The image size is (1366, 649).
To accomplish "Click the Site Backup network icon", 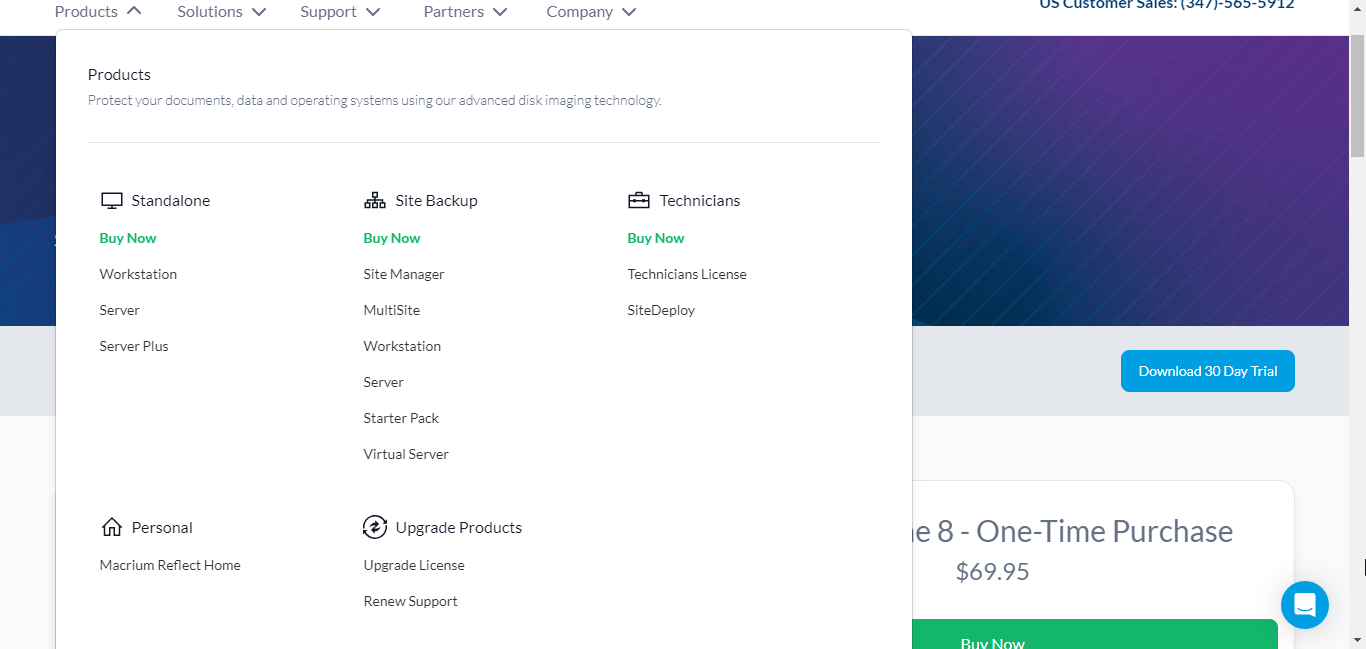I will [x=375, y=200].
